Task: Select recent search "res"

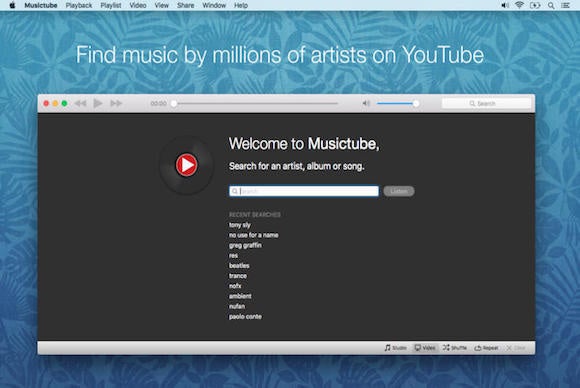Action: pos(233,256)
